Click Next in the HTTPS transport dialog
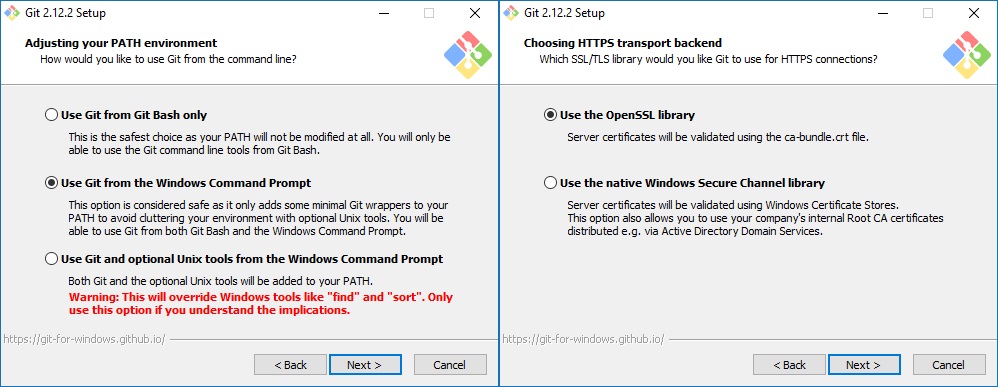 tap(864, 365)
